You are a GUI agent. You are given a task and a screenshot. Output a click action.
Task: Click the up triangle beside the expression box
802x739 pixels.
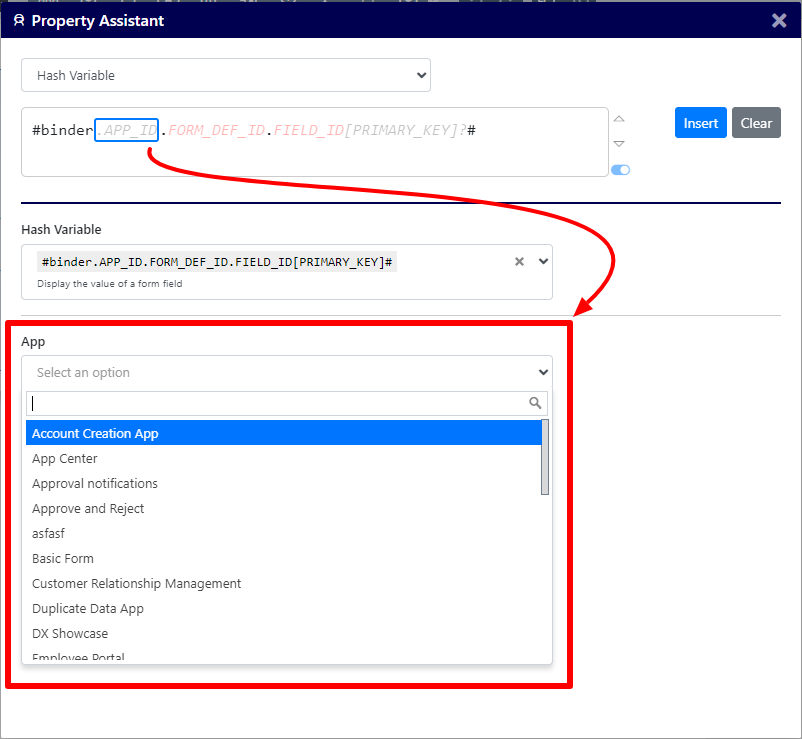click(619, 119)
